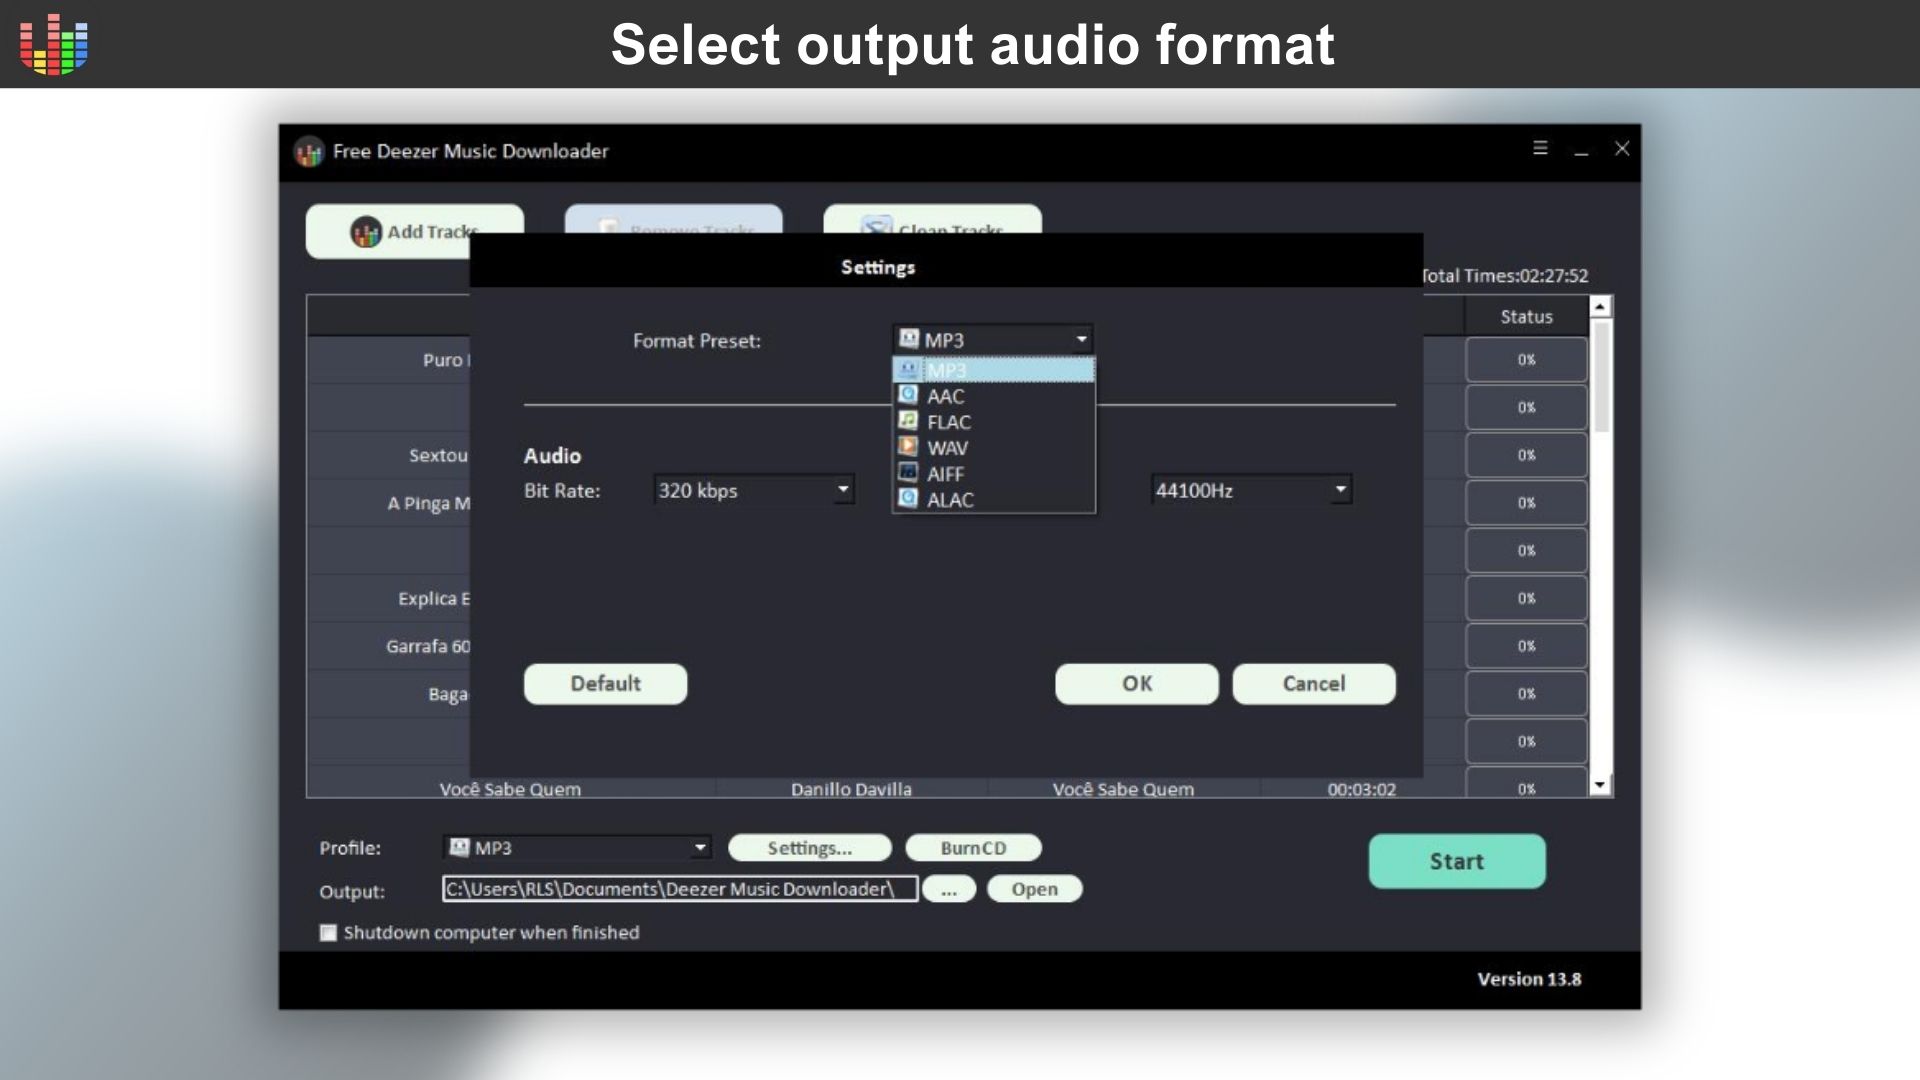Click the Add Tracks button icon
This screenshot has height=1080, width=1920.
pyautogui.click(x=366, y=232)
